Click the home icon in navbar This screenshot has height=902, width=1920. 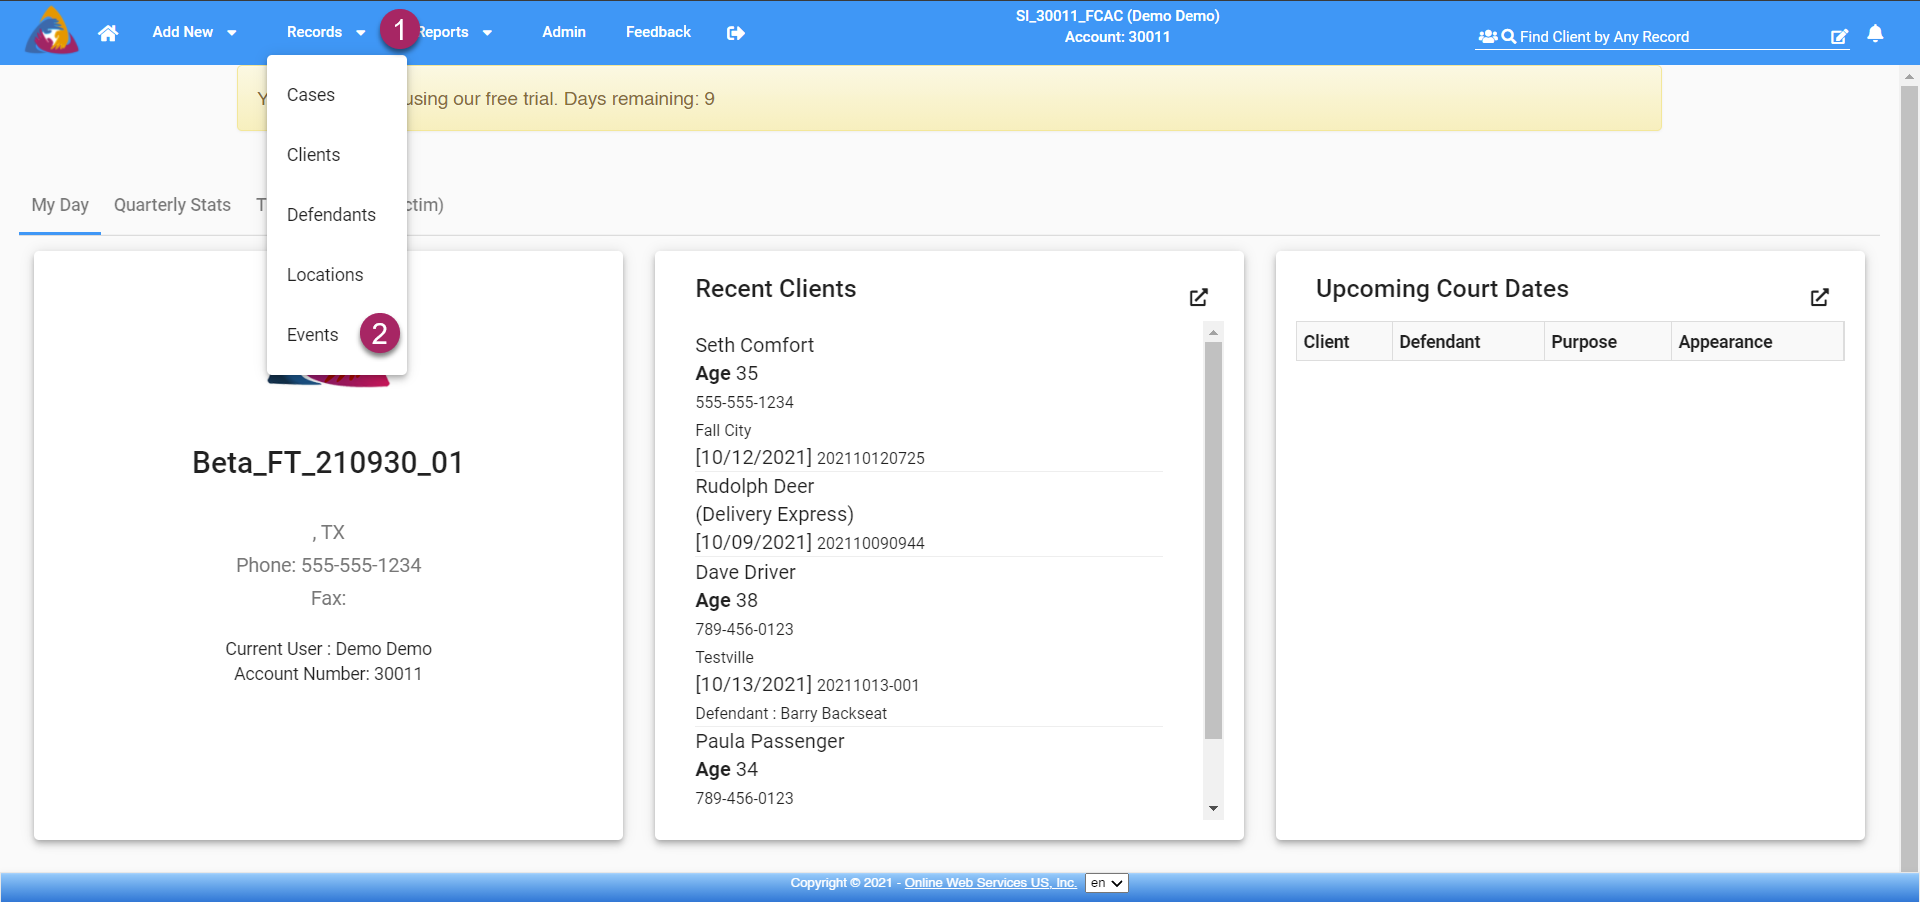click(x=108, y=33)
